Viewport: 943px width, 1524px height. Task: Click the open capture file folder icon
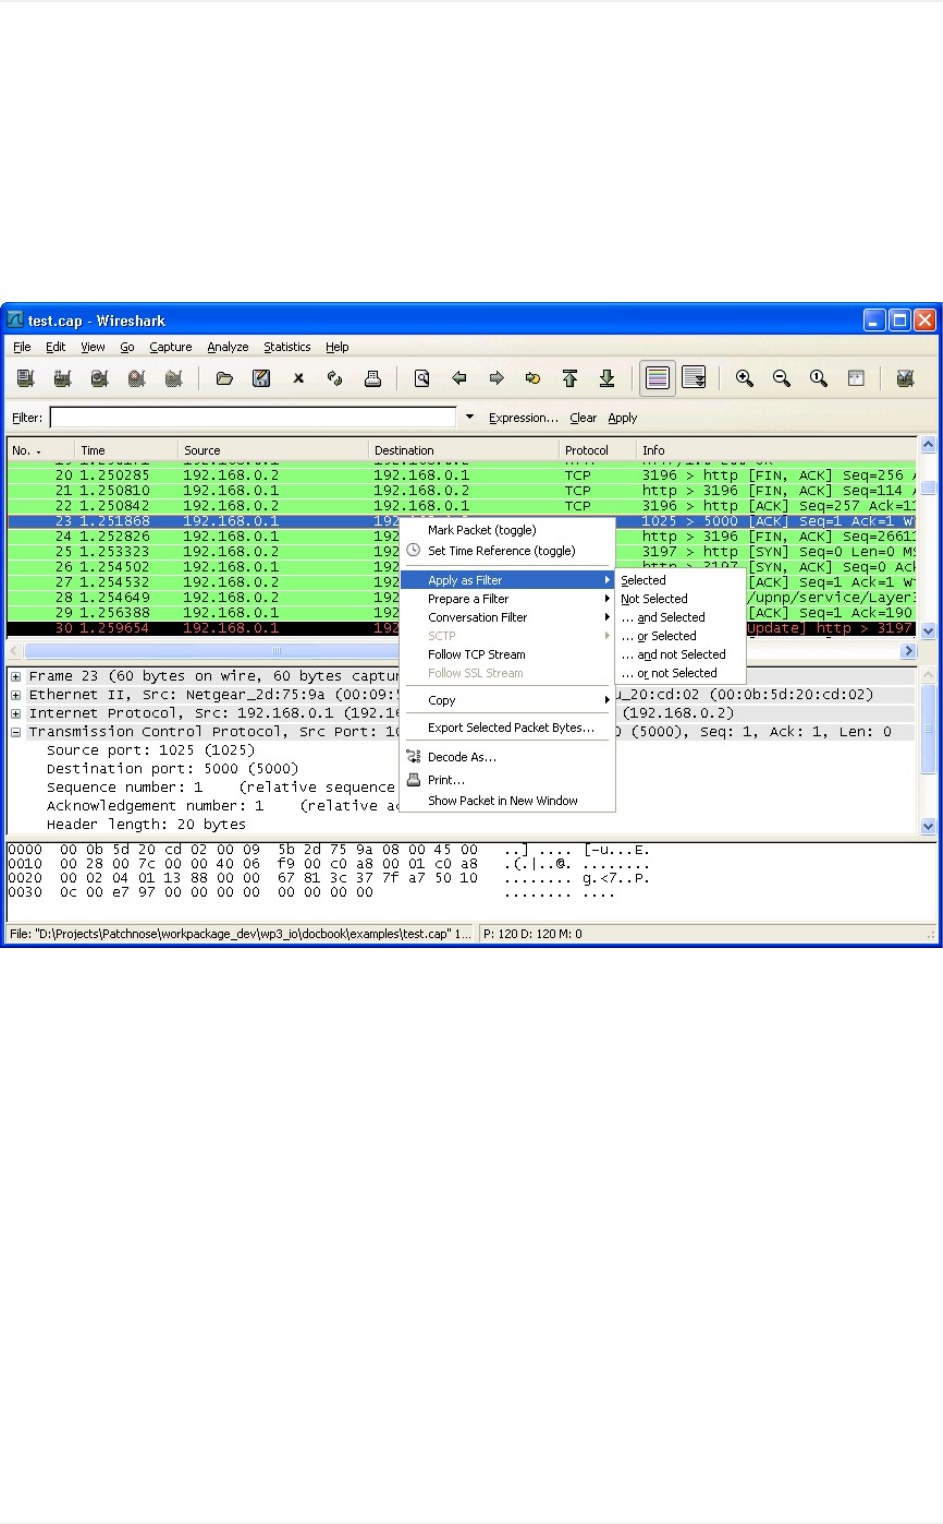[x=225, y=378]
